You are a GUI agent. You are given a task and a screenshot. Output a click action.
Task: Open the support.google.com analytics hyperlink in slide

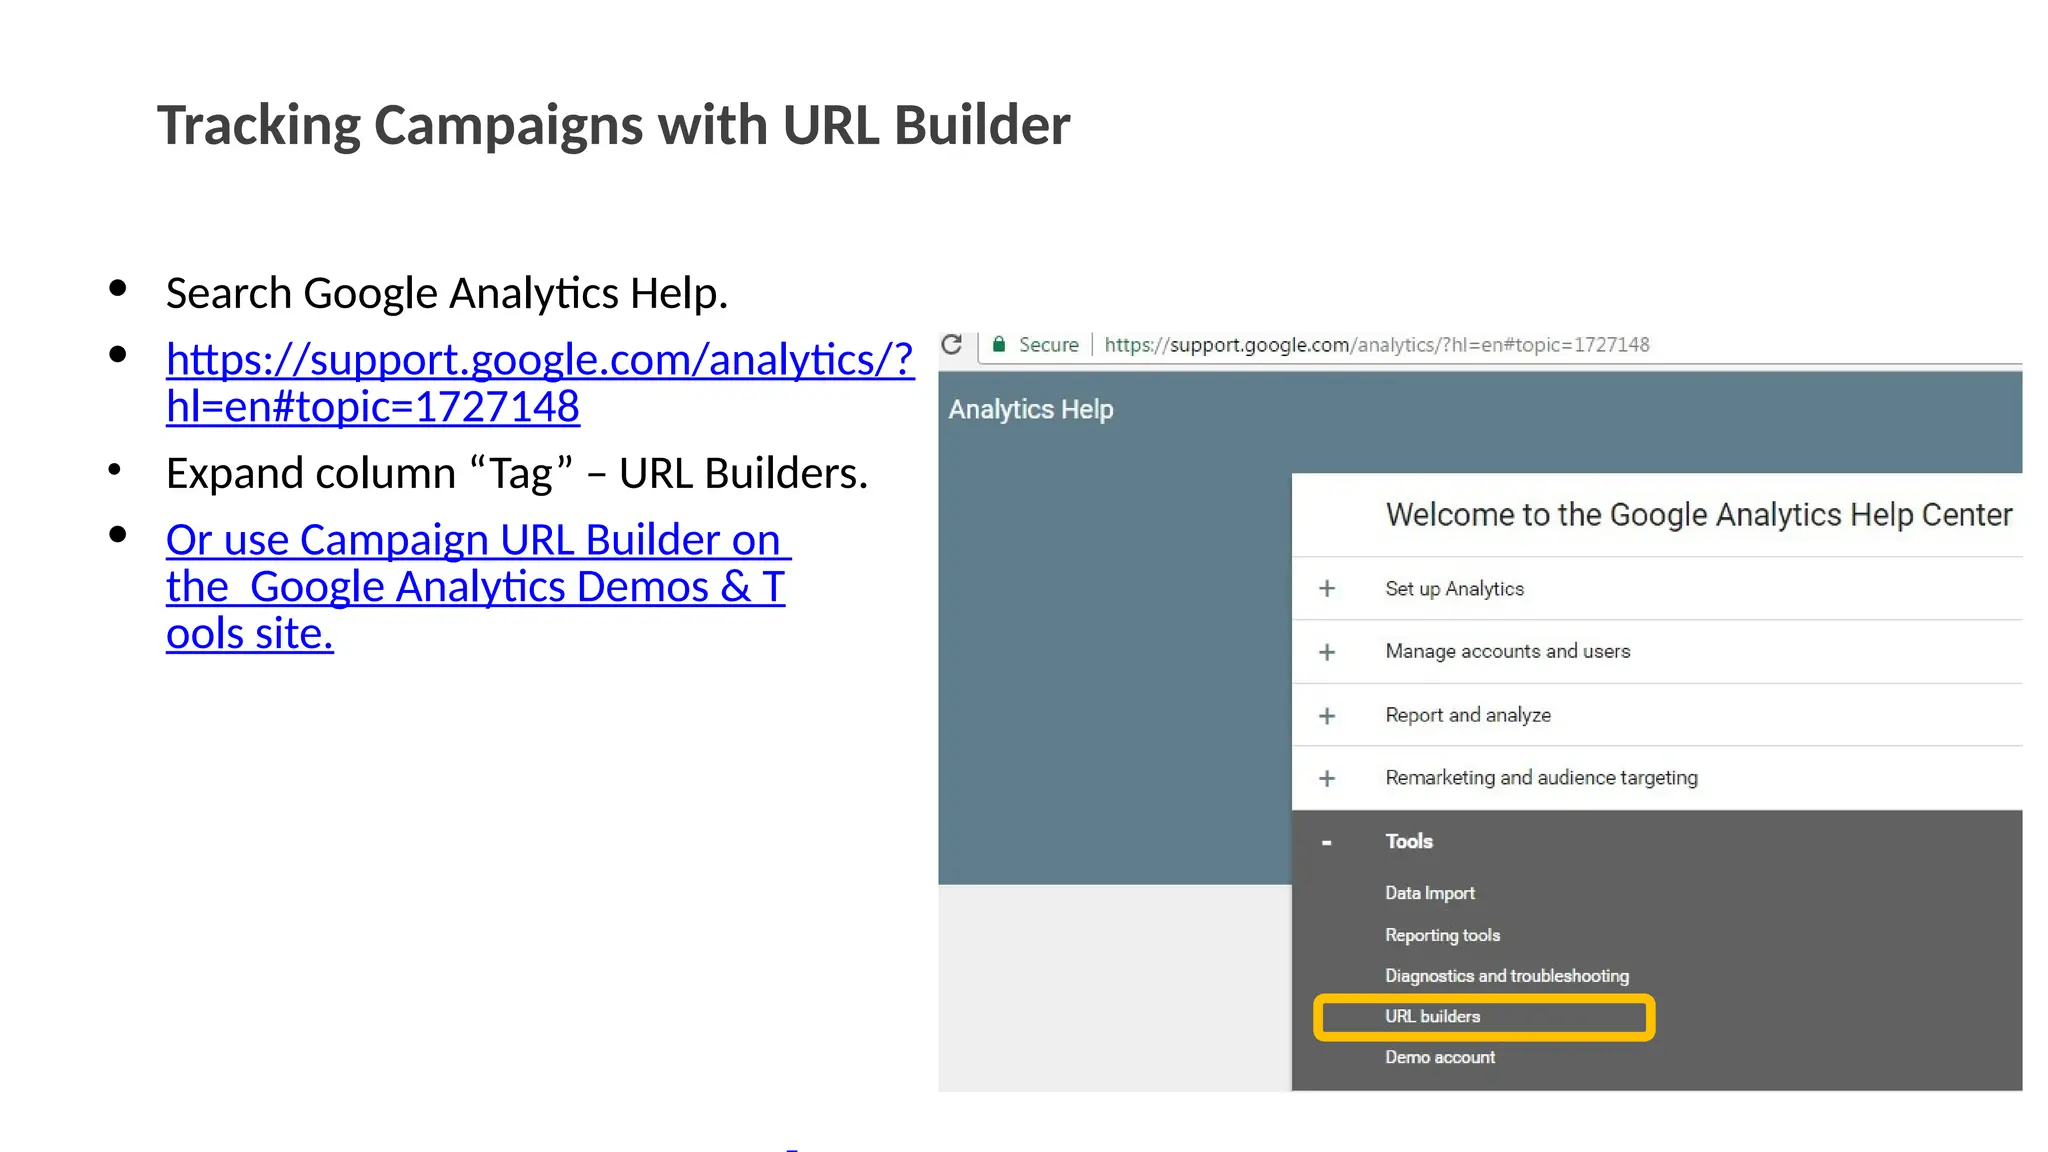click(x=540, y=382)
